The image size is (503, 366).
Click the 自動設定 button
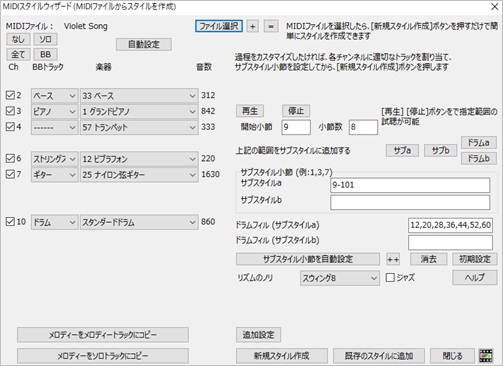point(144,44)
